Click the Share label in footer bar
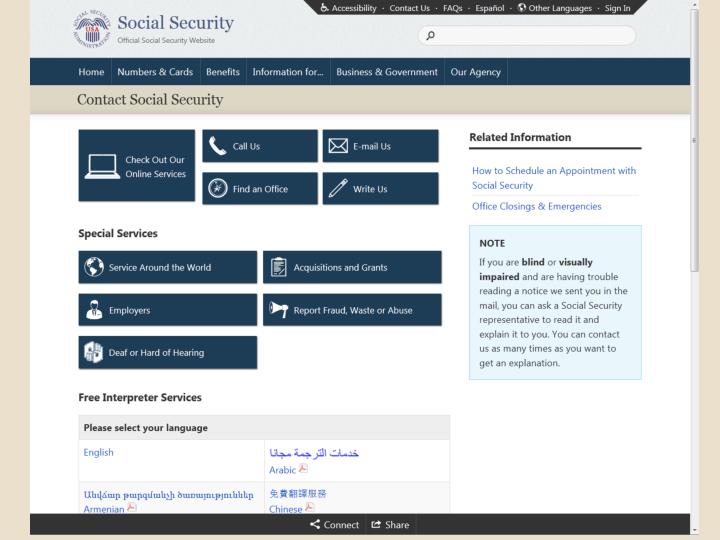 pos(397,524)
